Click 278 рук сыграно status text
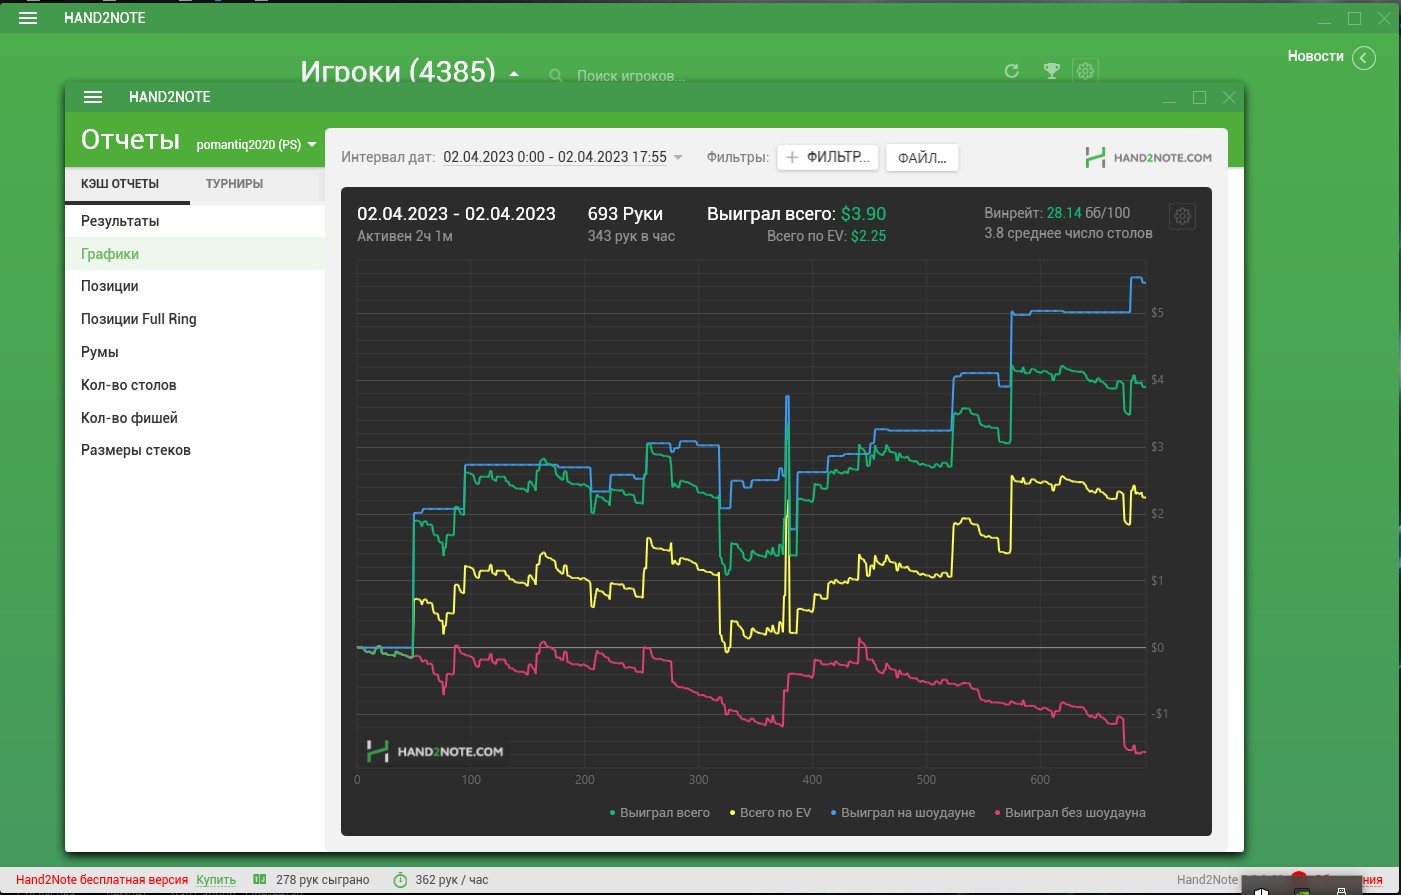Screen dimensions: 1401x895 (x=322, y=880)
